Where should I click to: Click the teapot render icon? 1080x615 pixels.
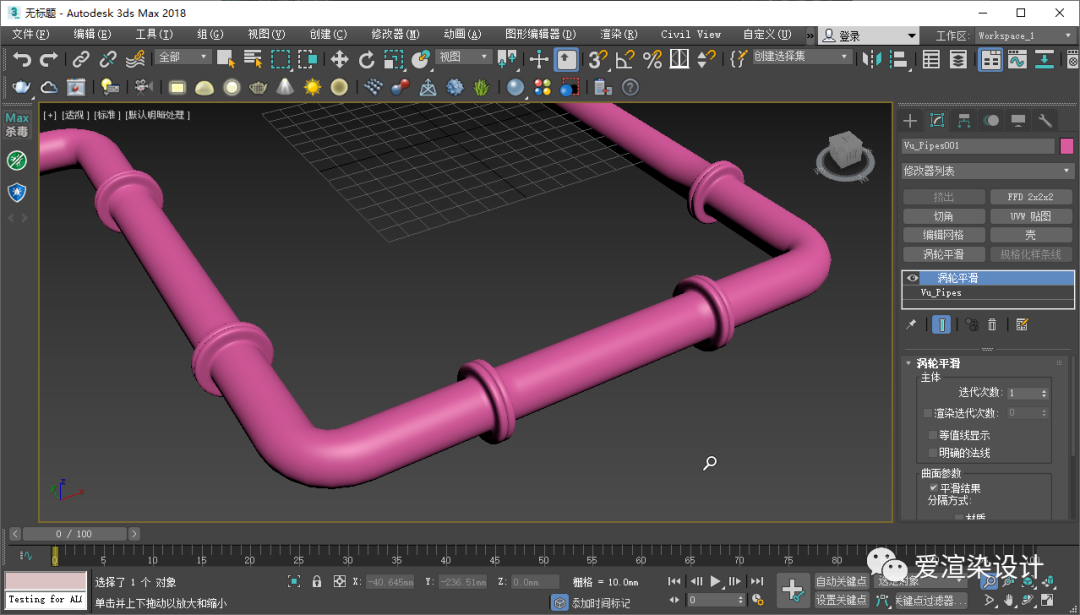pyautogui.click(x=22, y=87)
